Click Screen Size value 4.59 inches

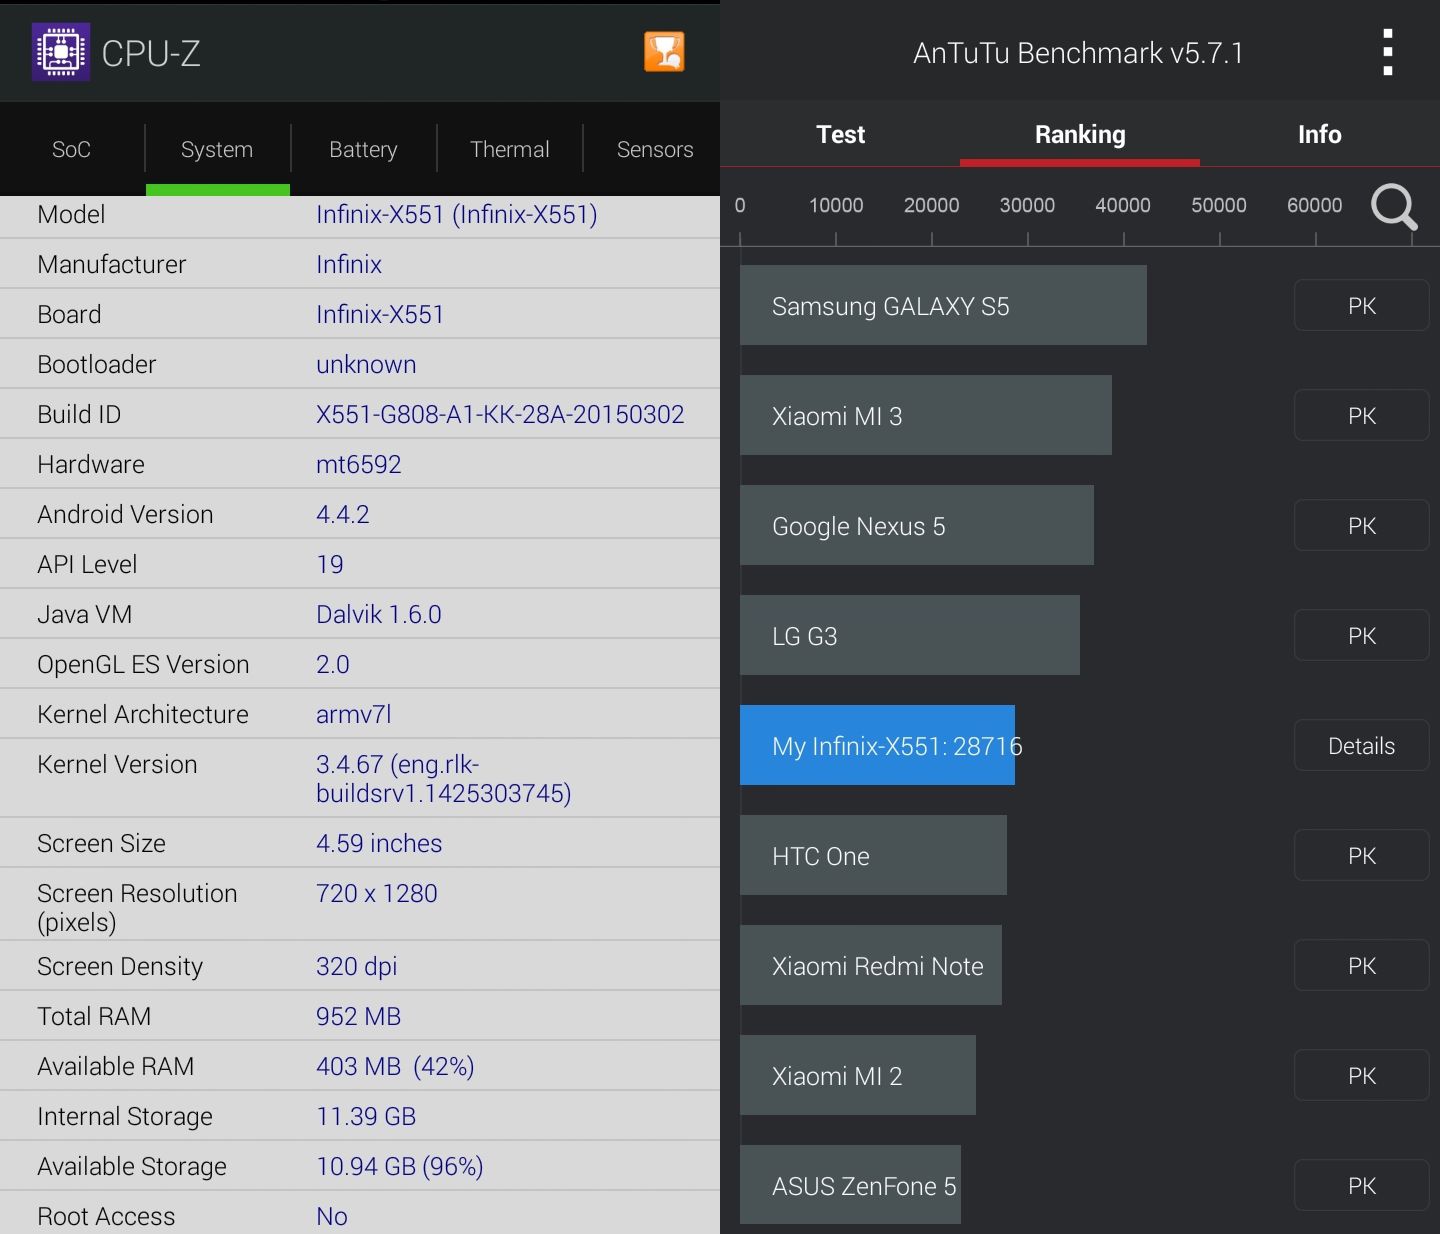coord(379,843)
